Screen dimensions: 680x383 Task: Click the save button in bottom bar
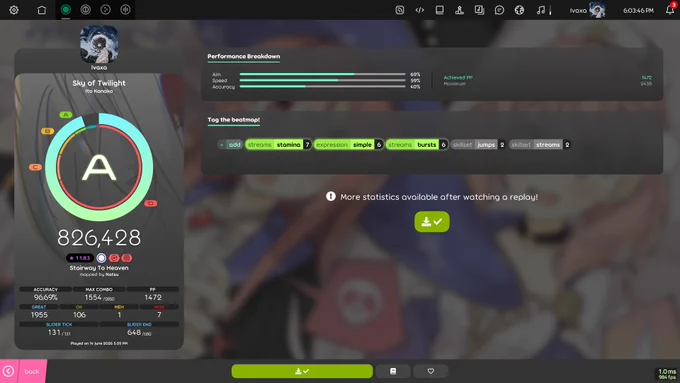(x=393, y=371)
